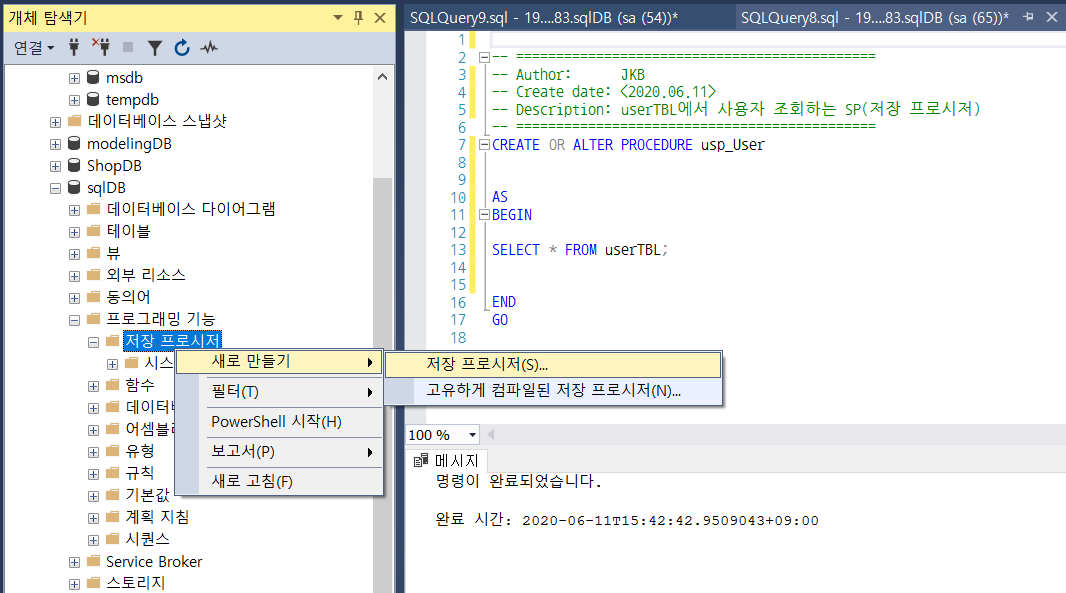
Task: Click the ShopDB database cylinder icon
Action: (74, 165)
